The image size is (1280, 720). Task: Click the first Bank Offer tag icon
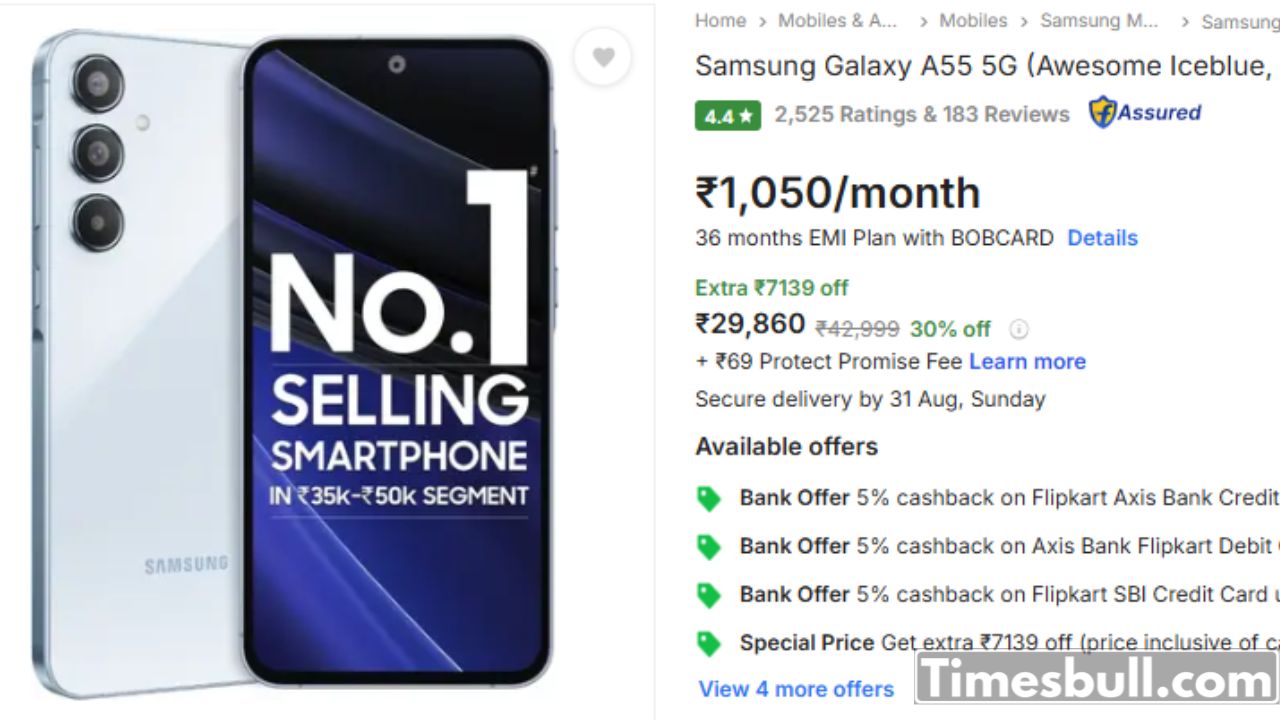[709, 499]
